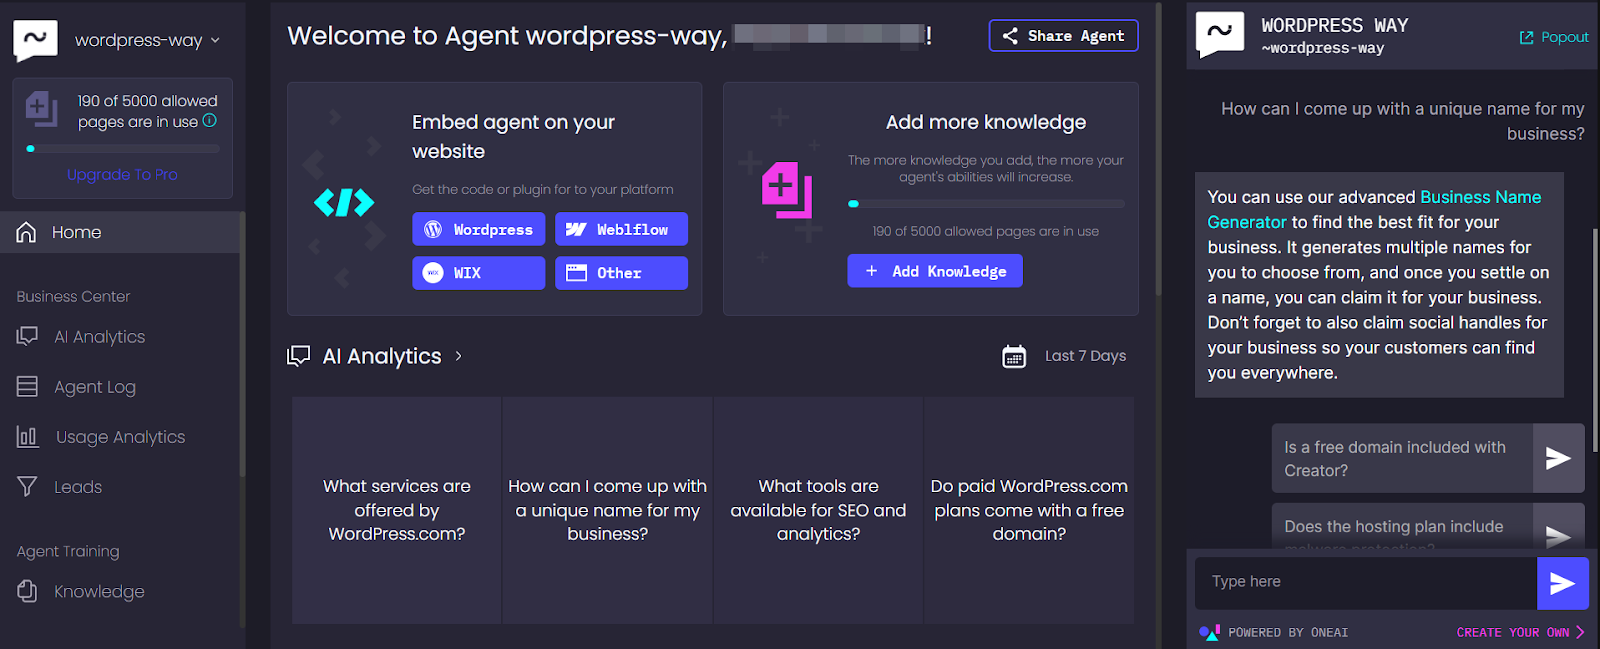Click the Leads funnel icon
The width and height of the screenshot is (1600, 649).
pyautogui.click(x=27, y=487)
